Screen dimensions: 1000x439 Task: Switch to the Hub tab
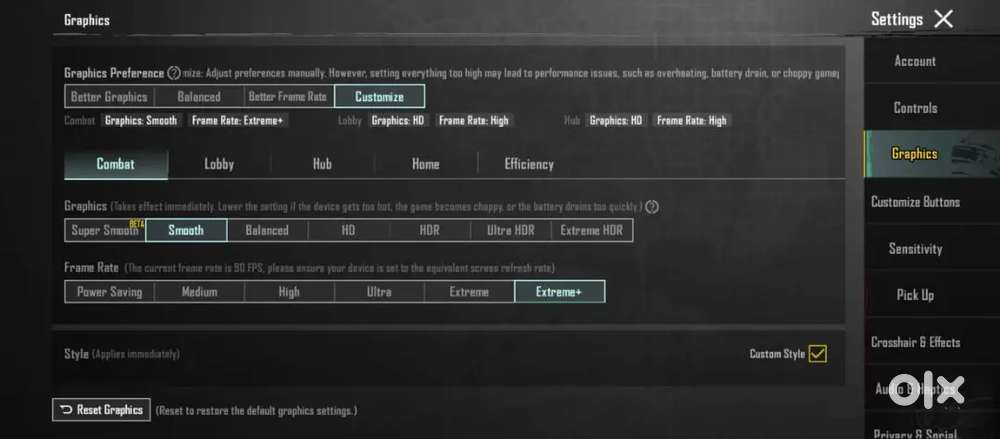tap(322, 164)
